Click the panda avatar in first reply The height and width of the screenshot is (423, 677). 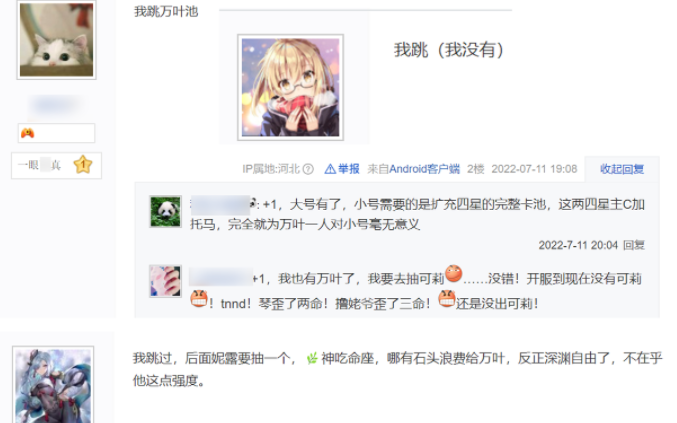(x=165, y=211)
